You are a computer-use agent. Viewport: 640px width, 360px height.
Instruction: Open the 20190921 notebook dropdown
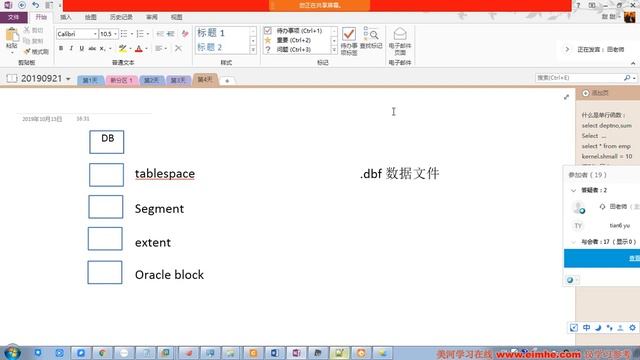coord(68,79)
